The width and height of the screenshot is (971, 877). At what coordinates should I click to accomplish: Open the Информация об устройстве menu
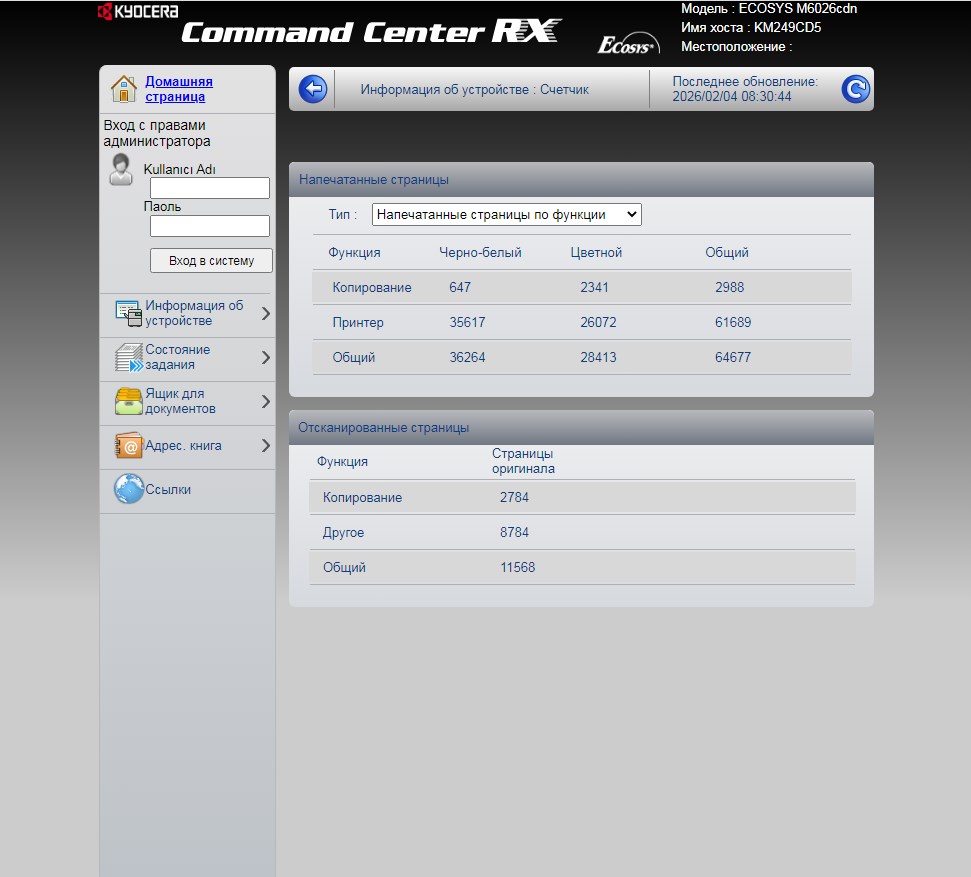(194, 313)
